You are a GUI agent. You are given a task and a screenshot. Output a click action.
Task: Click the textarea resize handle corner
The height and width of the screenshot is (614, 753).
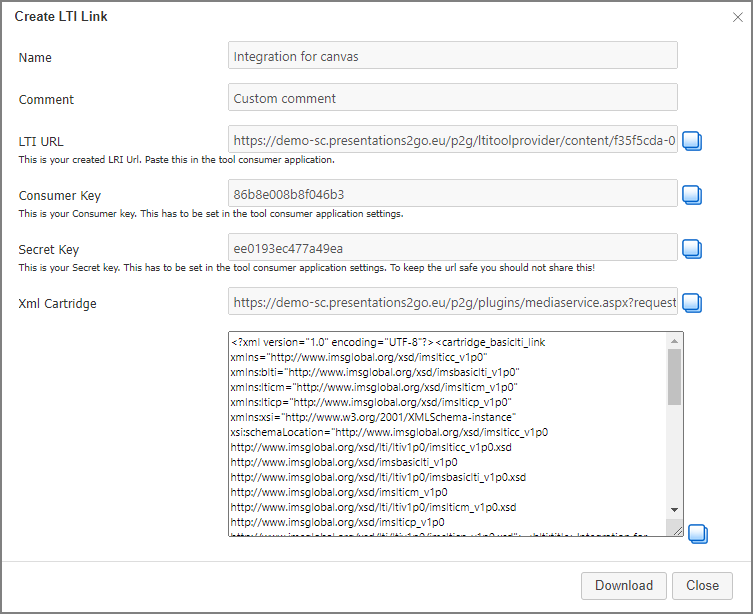(678, 530)
